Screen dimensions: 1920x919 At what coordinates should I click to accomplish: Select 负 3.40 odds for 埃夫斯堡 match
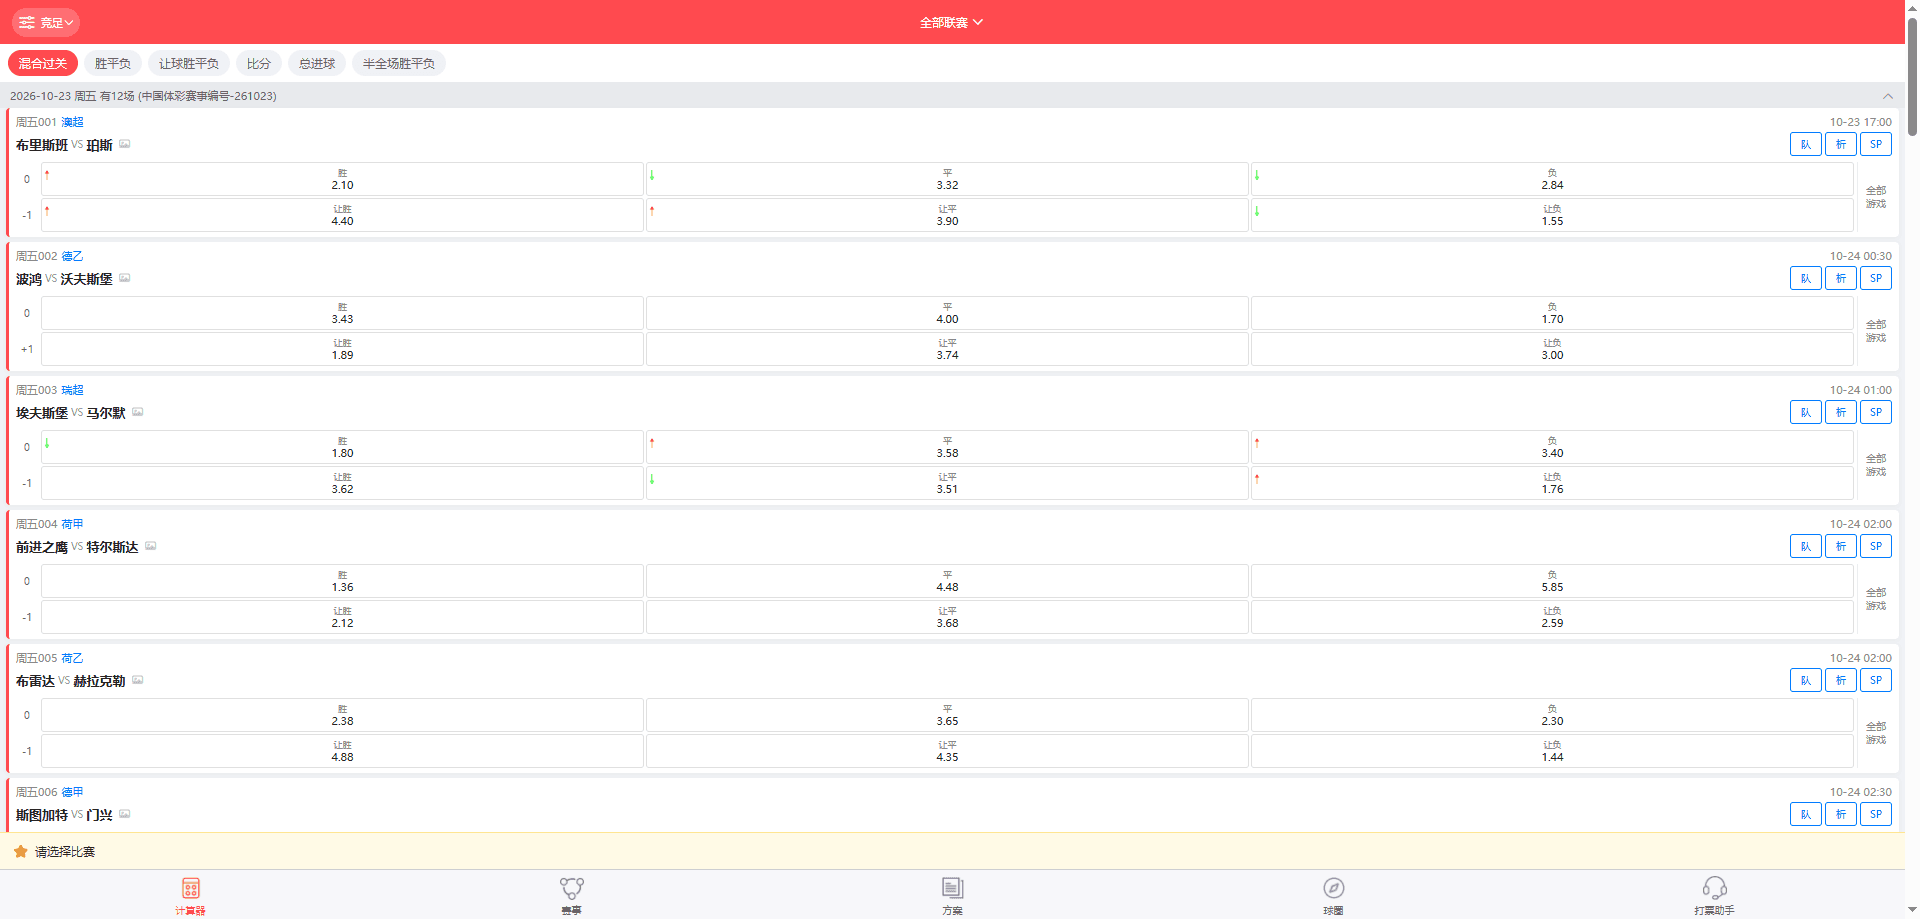pyautogui.click(x=1552, y=447)
